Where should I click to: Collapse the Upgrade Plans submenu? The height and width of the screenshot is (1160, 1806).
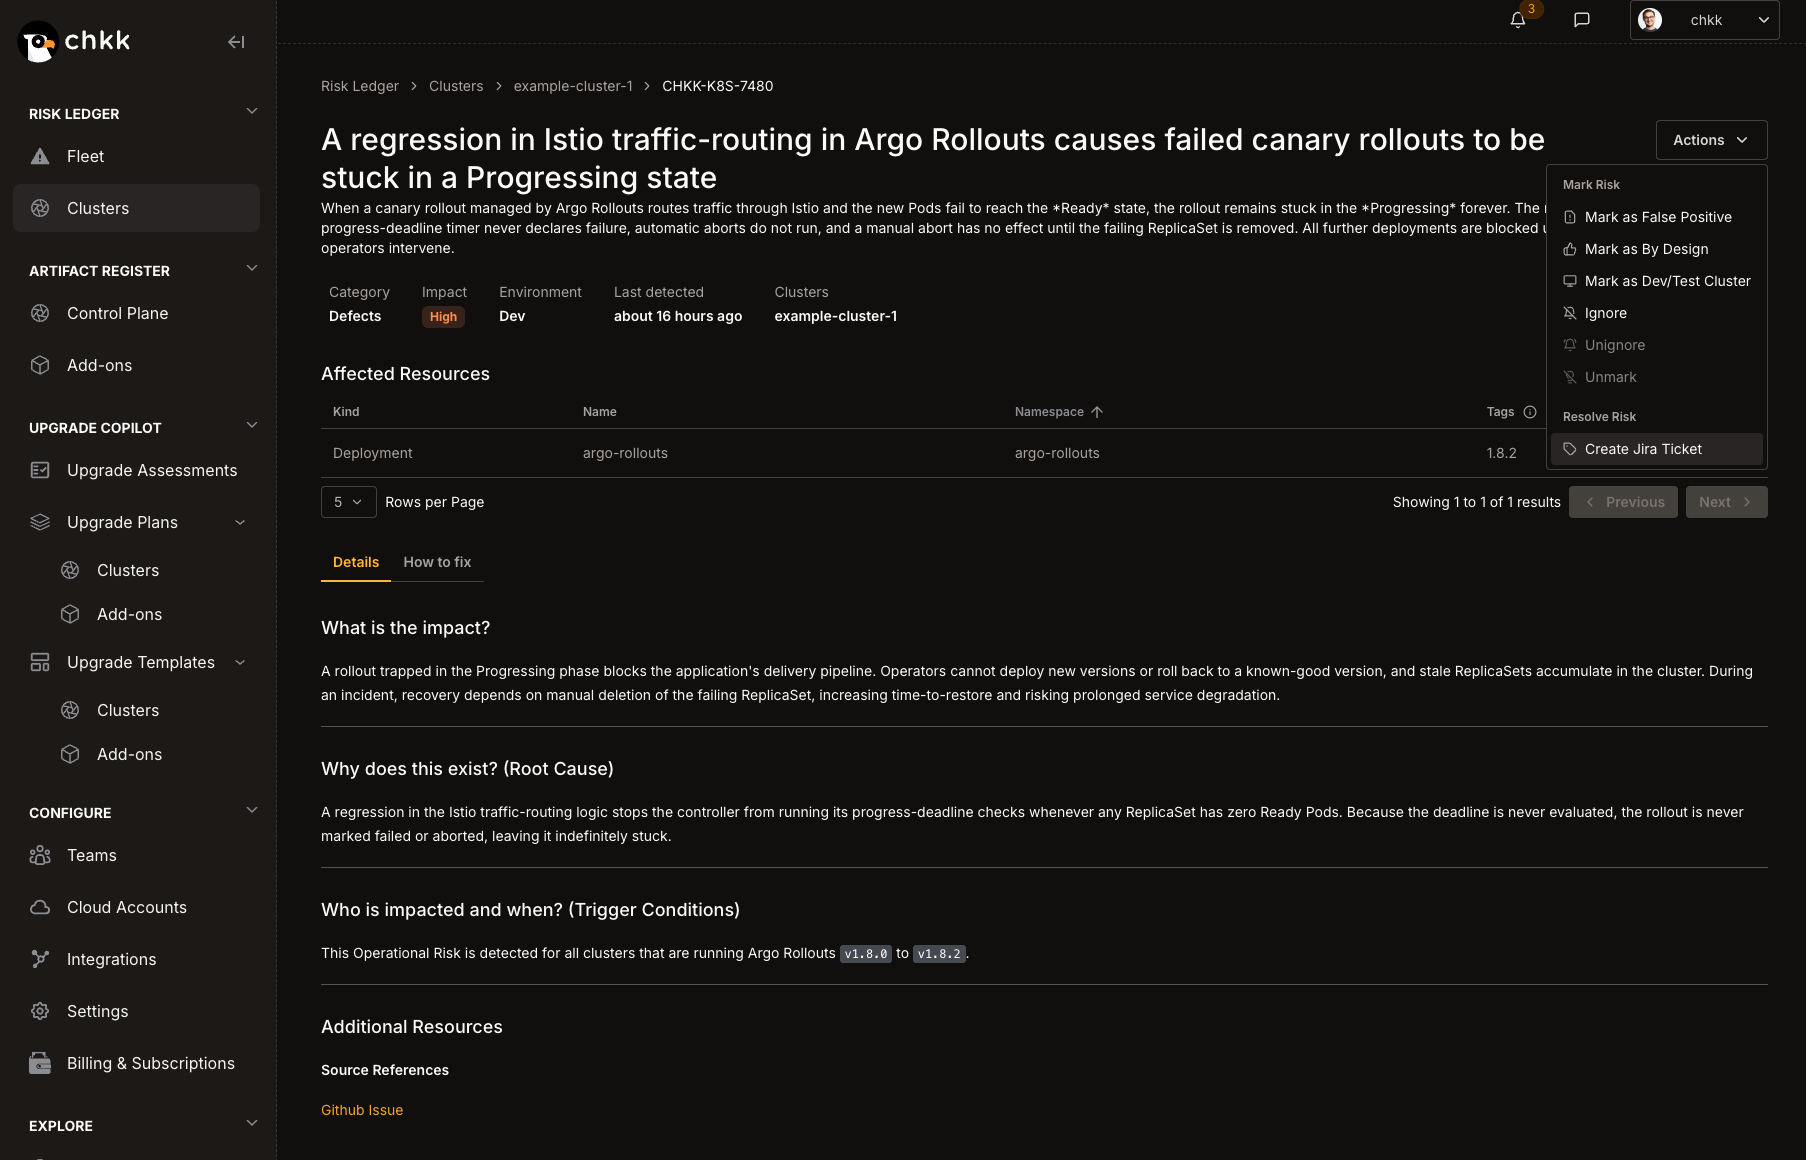tap(240, 522)
